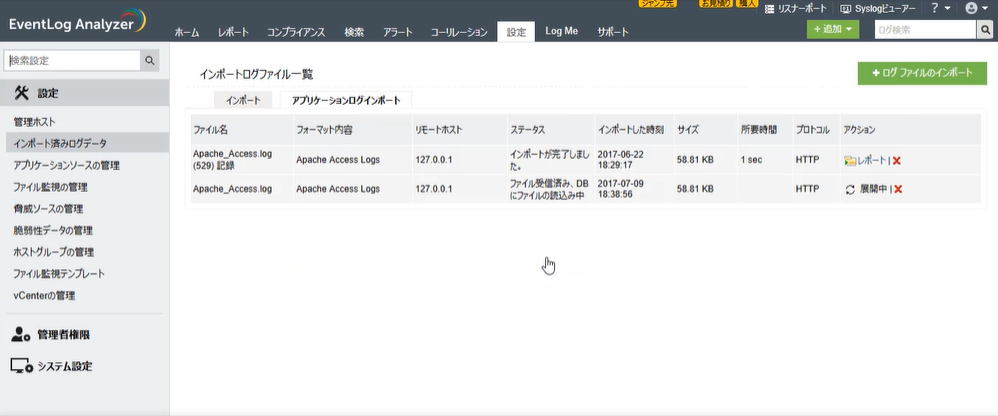Screen dimensions: 998x416
Task: Open the help question mark menu
Action: click(x=941, y=8)
